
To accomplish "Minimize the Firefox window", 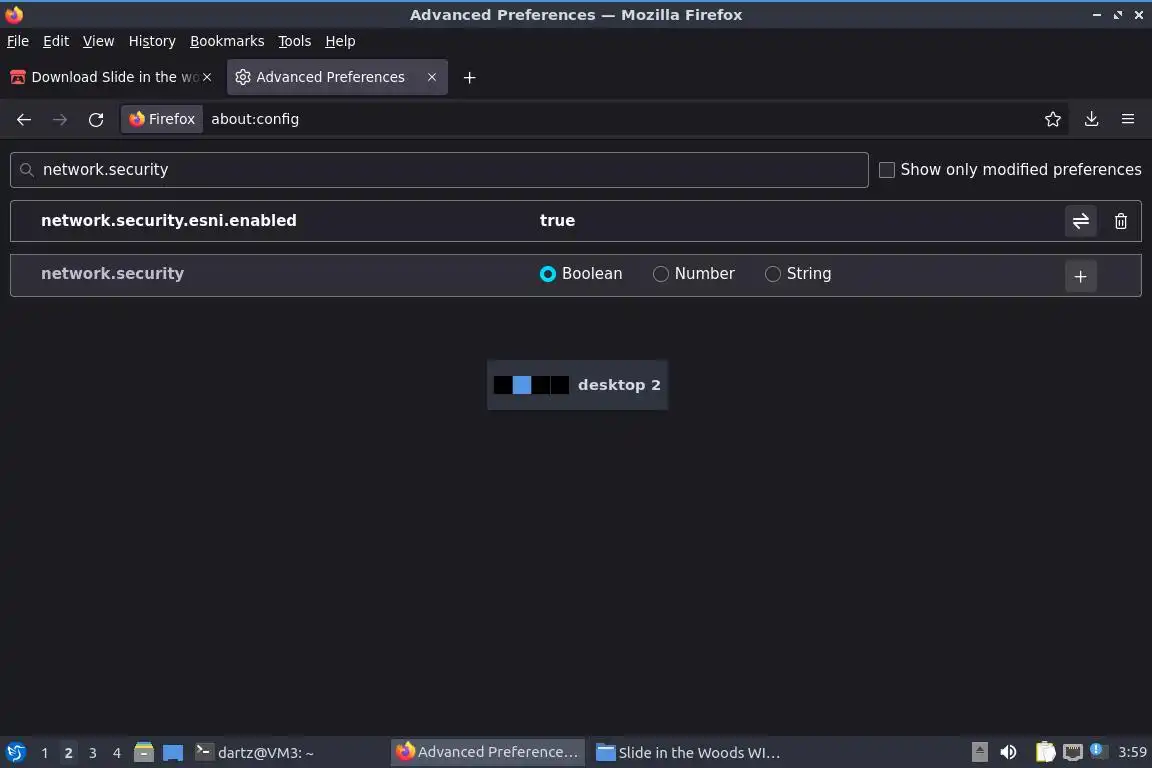I will point(1096,15).
